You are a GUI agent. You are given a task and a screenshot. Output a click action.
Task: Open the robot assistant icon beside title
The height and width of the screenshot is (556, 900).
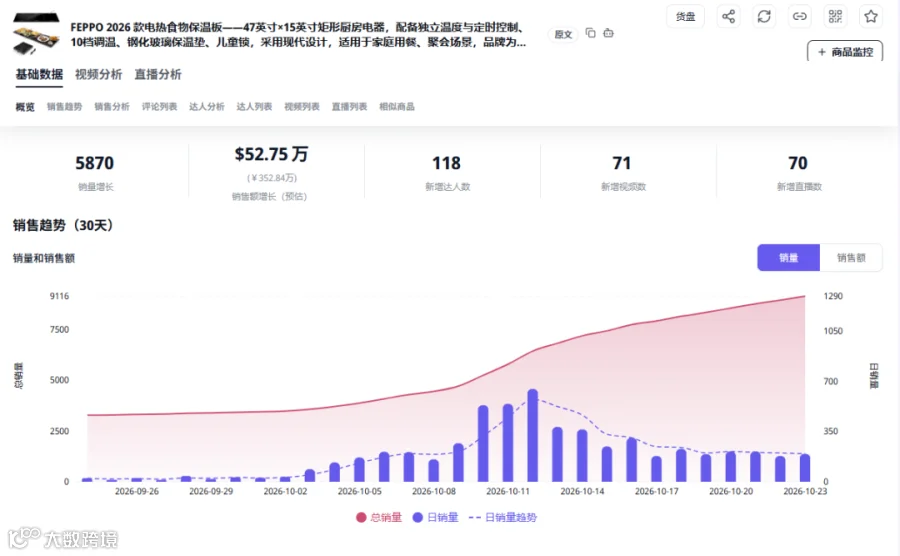(608, 33)
